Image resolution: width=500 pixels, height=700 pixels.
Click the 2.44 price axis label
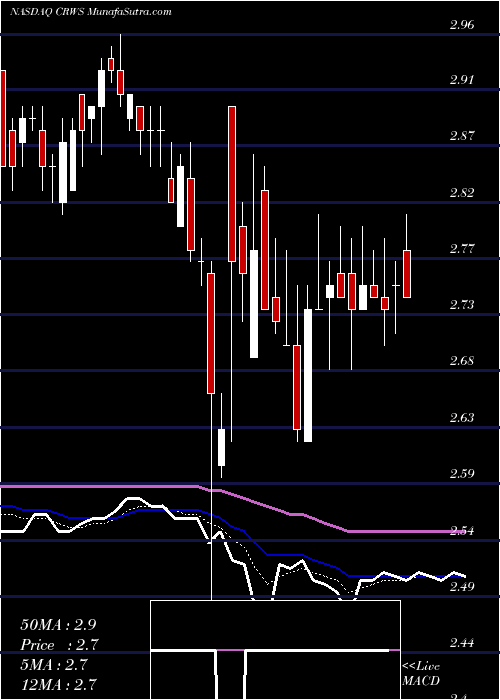462,643
